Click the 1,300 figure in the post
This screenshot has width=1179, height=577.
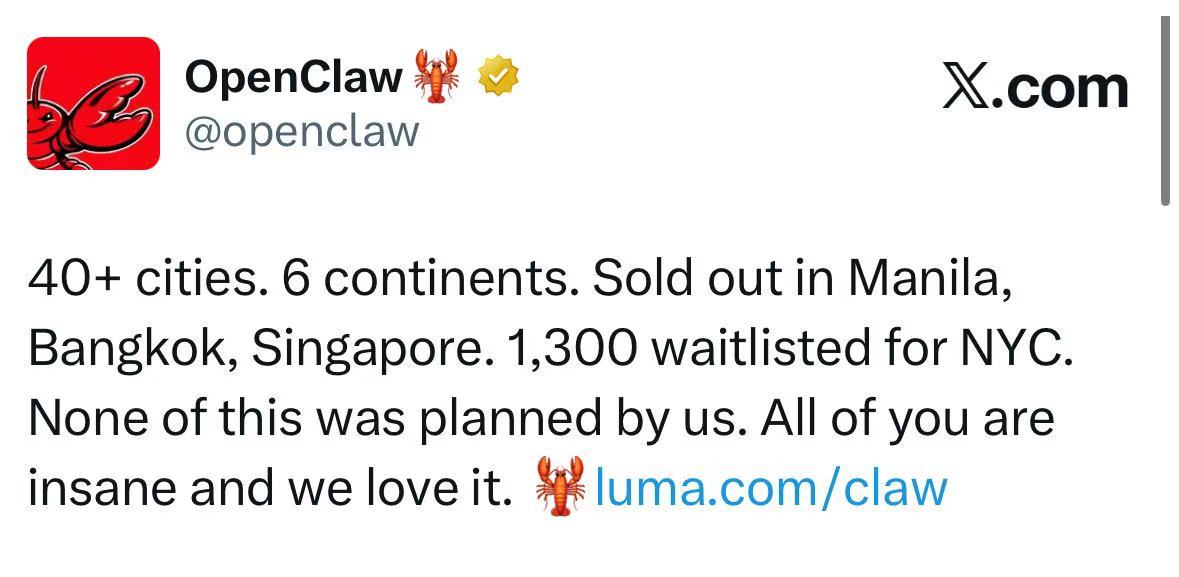coord(570,348)
